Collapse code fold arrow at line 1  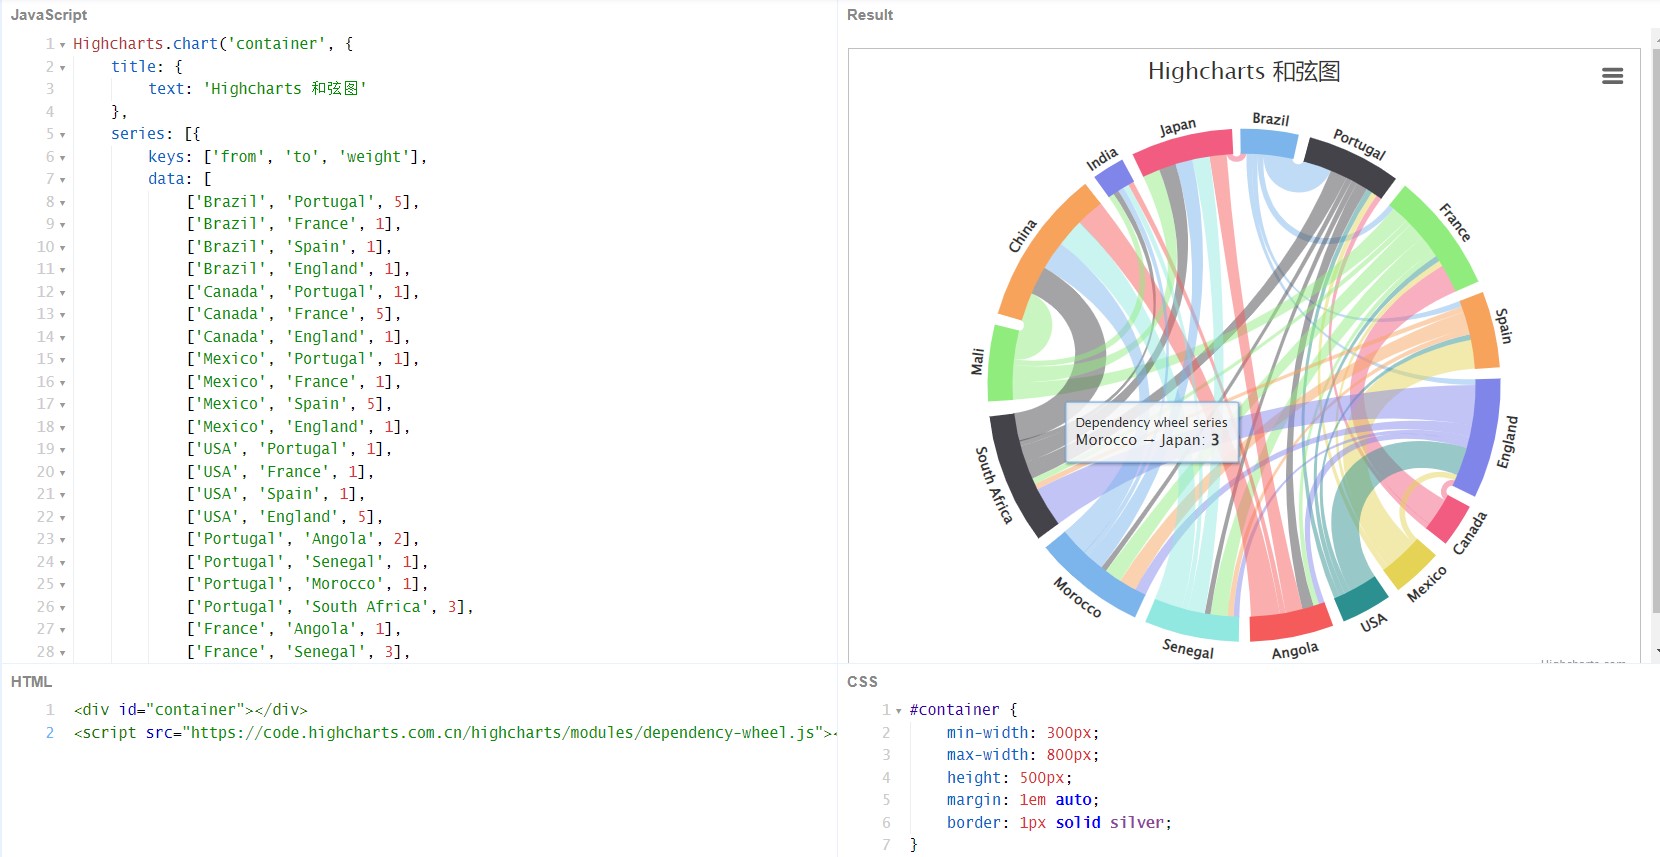[x=62, y=45]
